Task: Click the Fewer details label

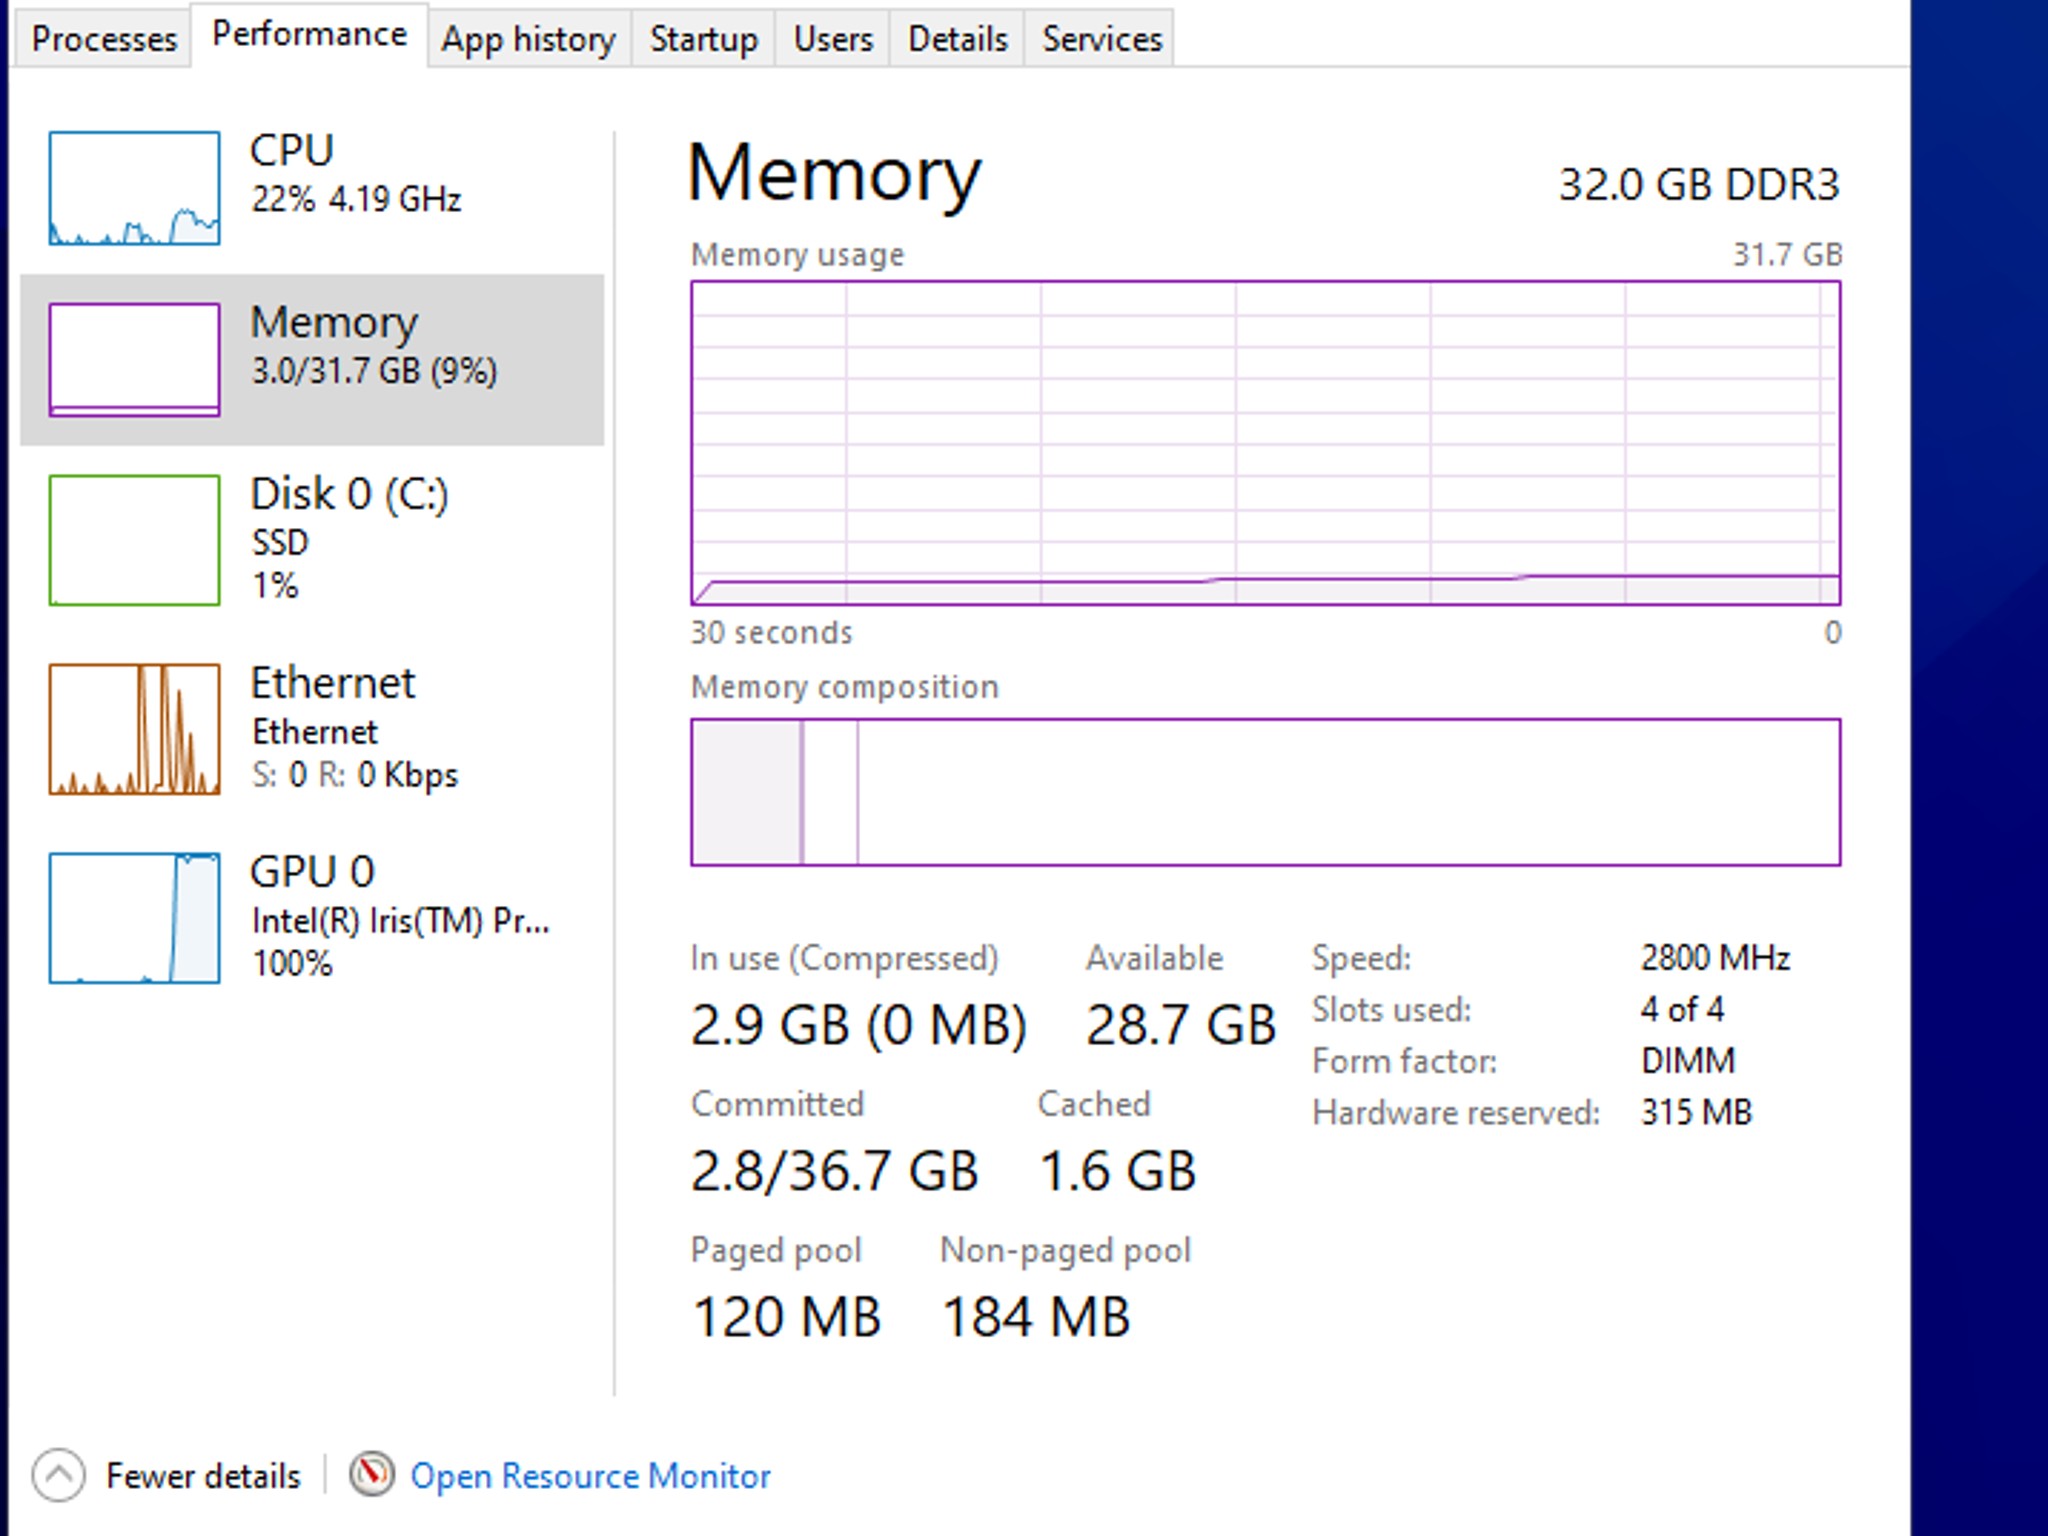Action: (203, 1476)
